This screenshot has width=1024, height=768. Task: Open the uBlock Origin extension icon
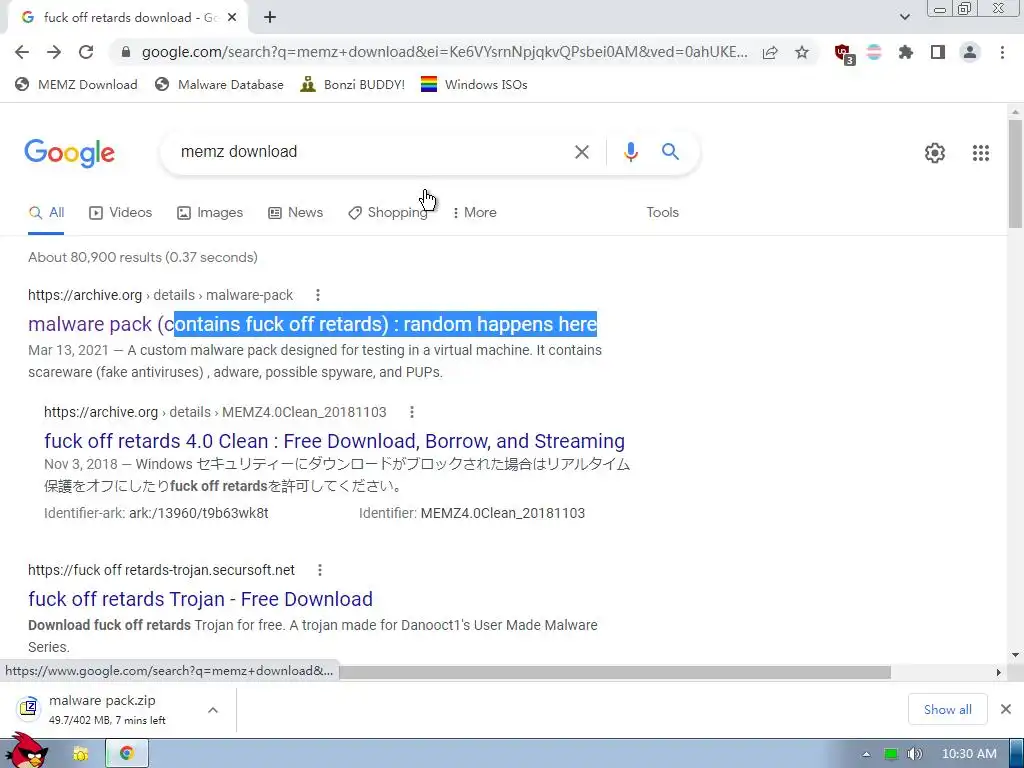coord(844,54)
